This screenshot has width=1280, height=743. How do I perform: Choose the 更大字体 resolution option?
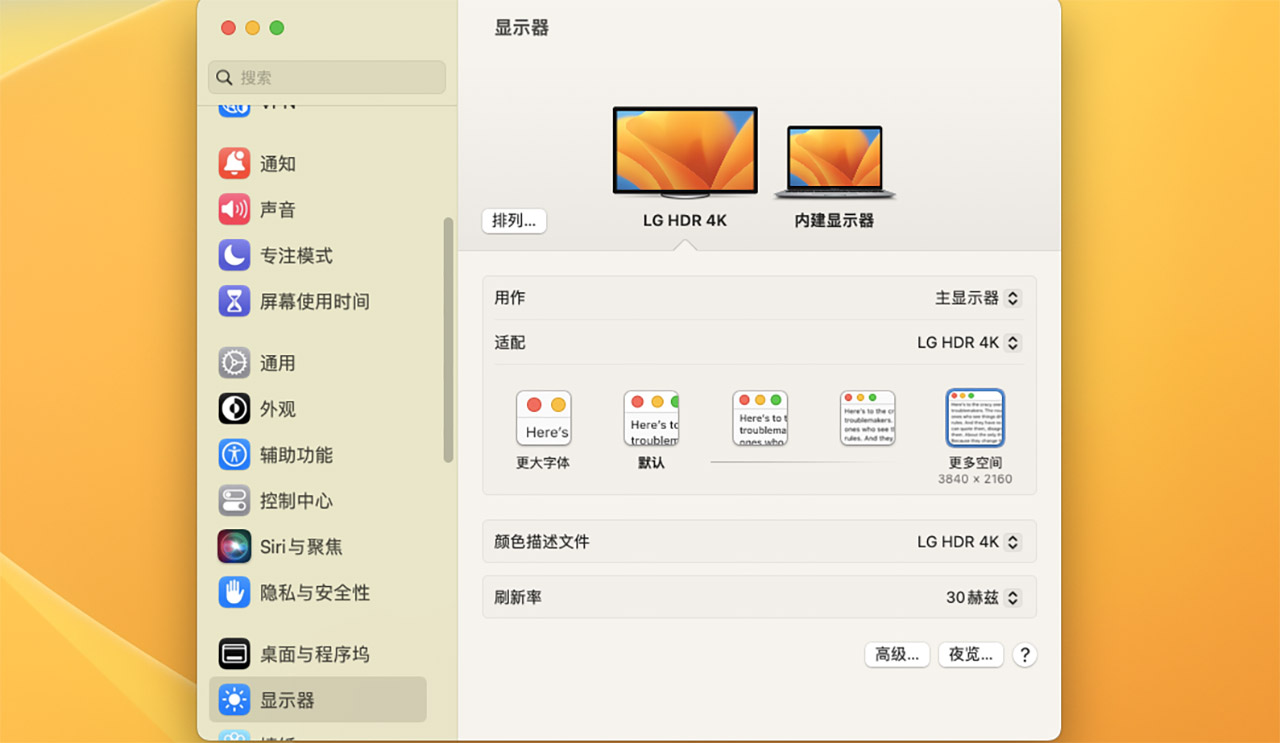[x=544, y=418]
